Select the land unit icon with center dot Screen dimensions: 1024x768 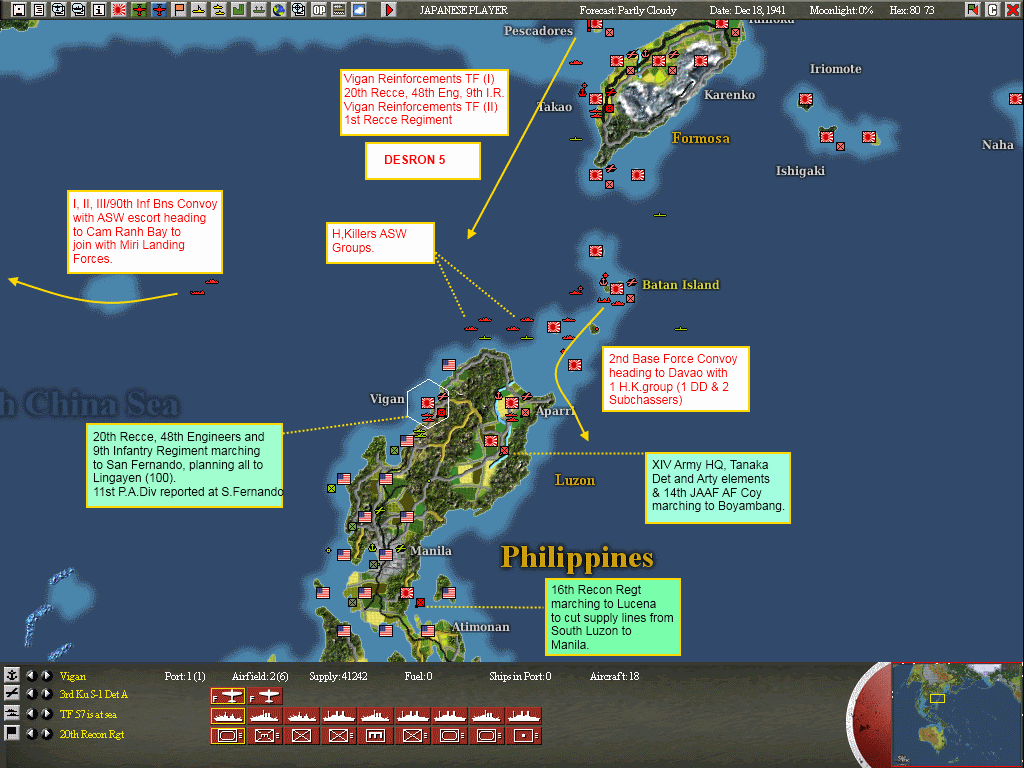pos(524,735)
